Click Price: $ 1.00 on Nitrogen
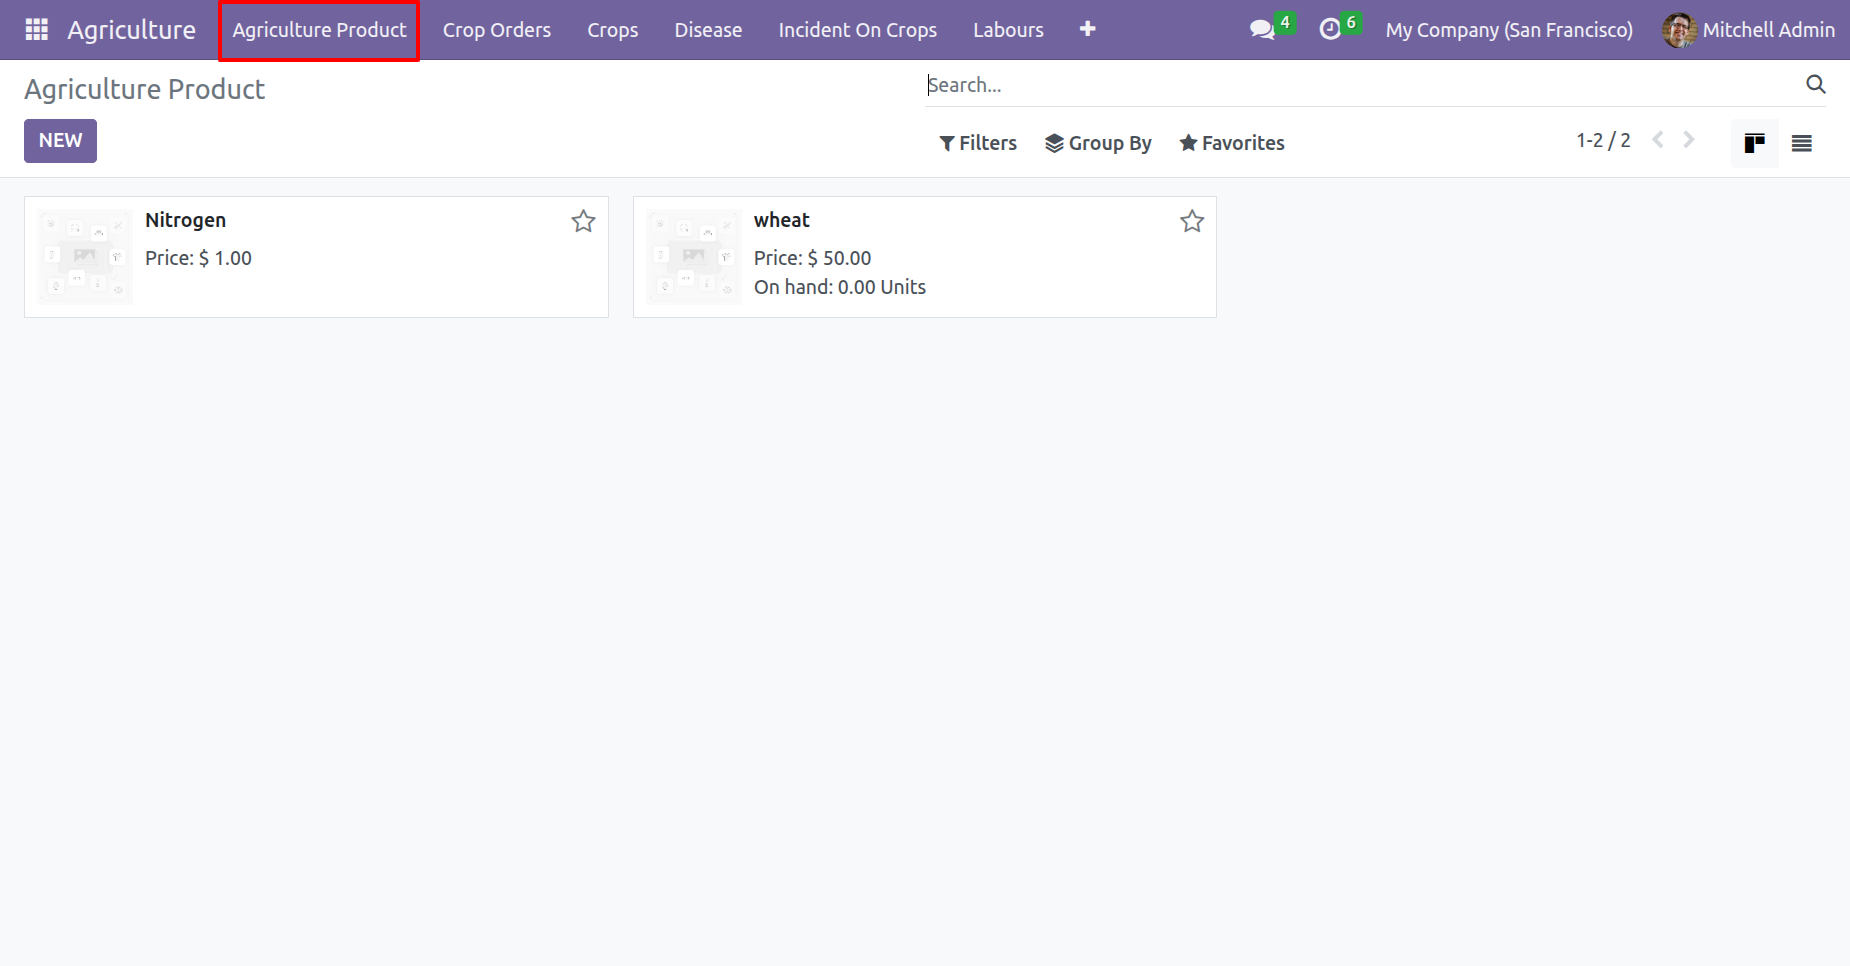1850x966 pixels. 198,258
